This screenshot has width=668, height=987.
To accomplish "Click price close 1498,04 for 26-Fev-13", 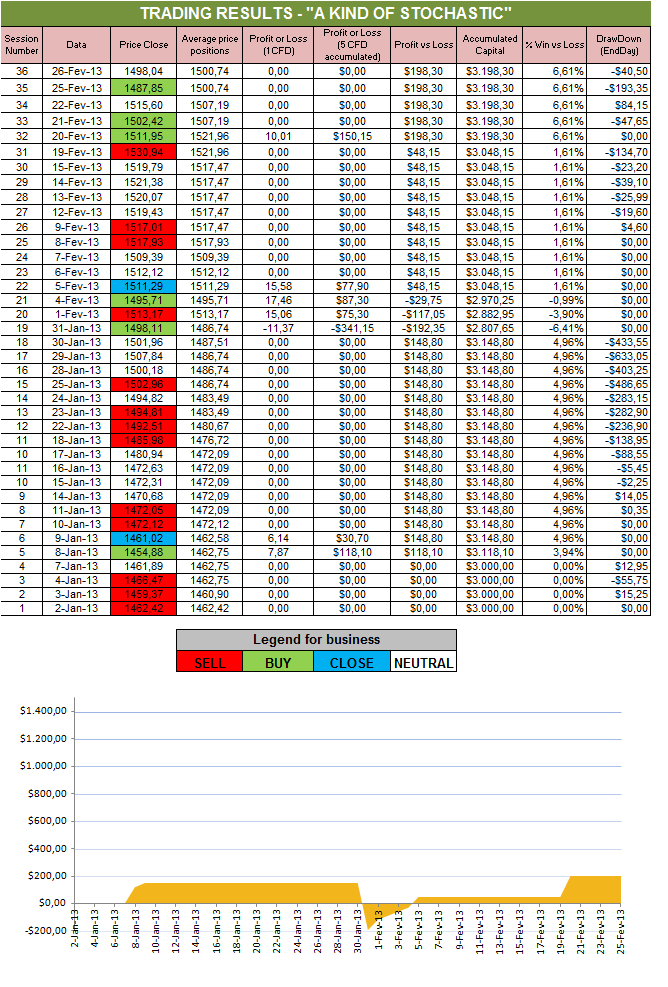I will click(x=144, y=72).
